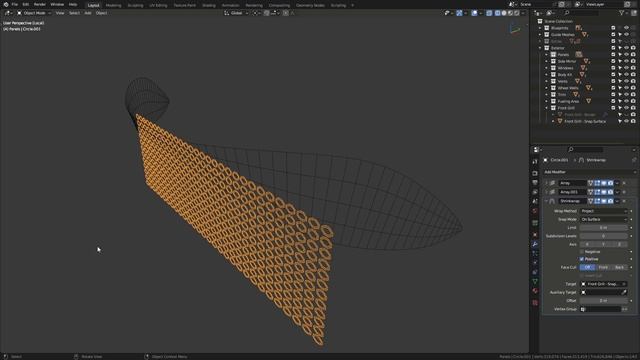This screenshot has height=360, width=640.
Task: Switch to solid viewport shading
Action: tap(504, 13)
